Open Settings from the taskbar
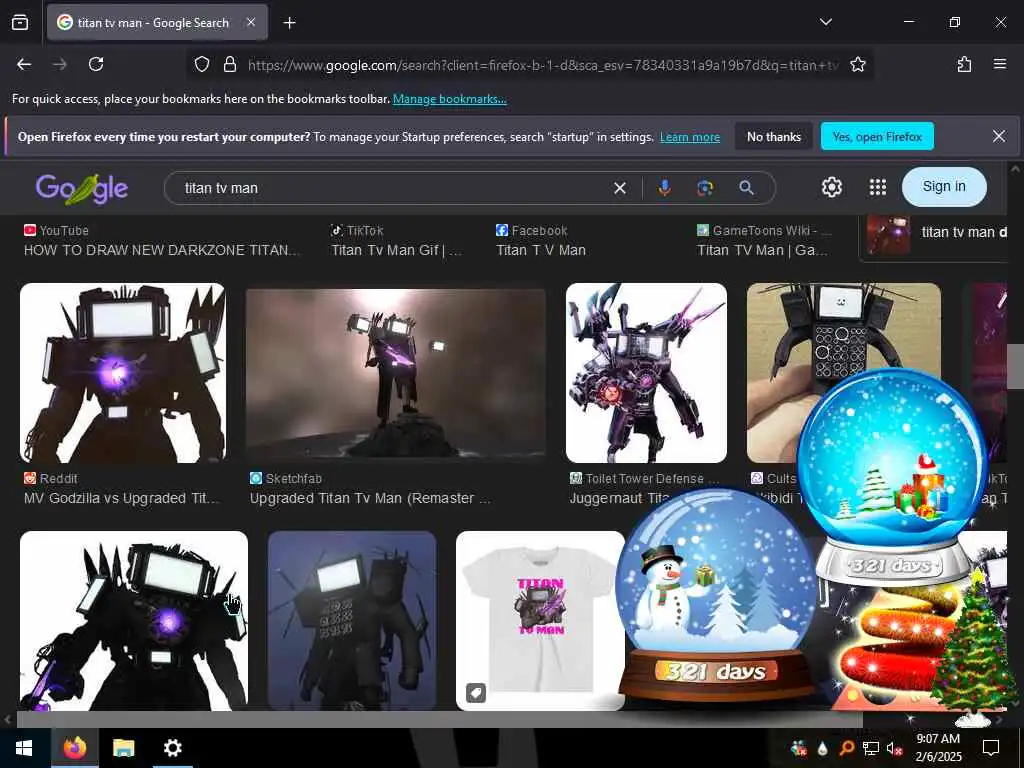Screen dimensions: 1024x768 [172, 748]
